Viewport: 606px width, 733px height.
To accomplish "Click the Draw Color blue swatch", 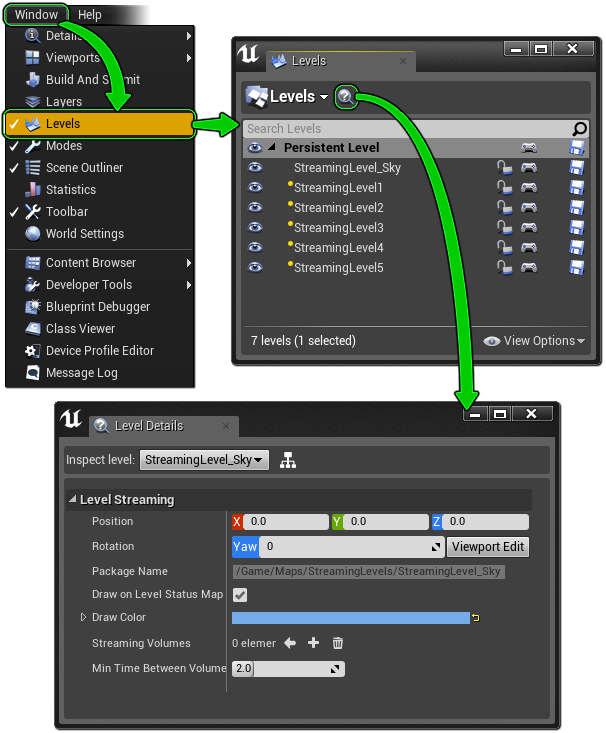I will coord(351,618).
